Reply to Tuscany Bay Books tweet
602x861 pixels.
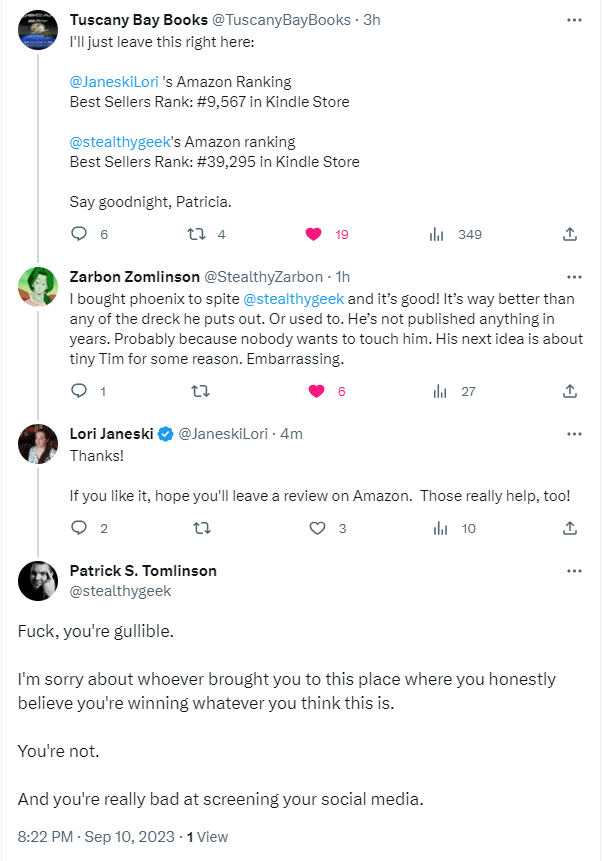[80, 234]
